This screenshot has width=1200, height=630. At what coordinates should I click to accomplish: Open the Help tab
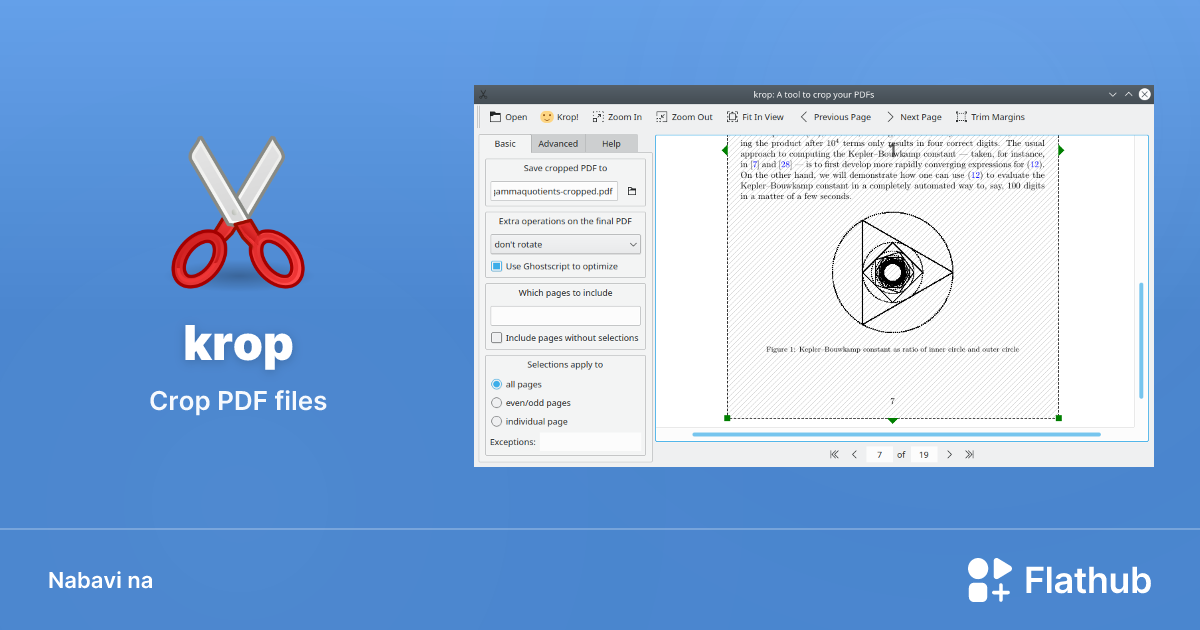[x=611, y=143]
